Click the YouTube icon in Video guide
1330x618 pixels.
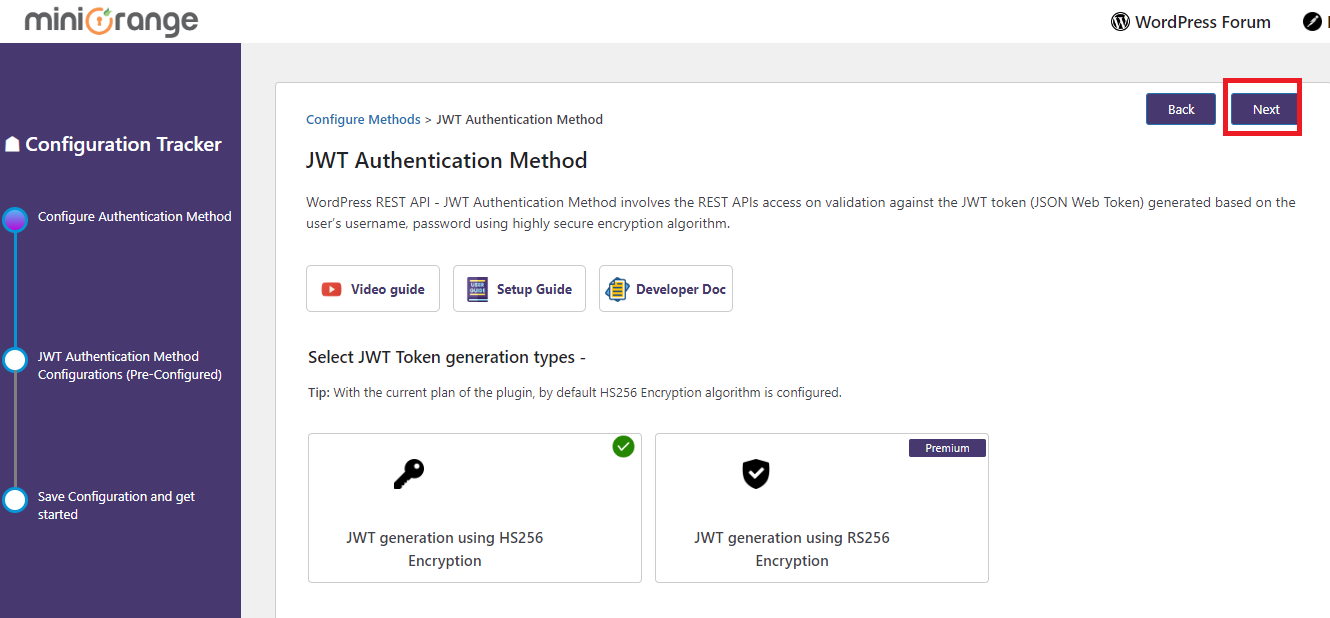click(x=331, y=289)
